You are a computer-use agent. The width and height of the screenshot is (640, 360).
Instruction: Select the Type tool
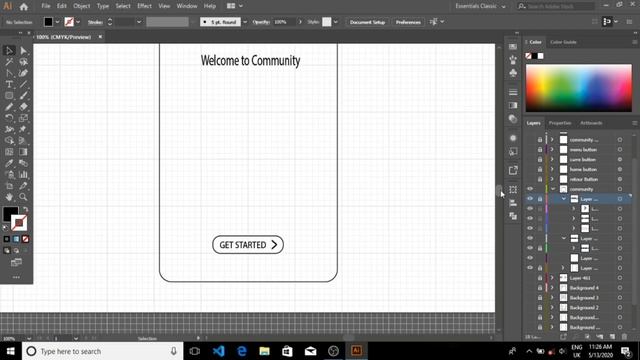pos(9,84)
